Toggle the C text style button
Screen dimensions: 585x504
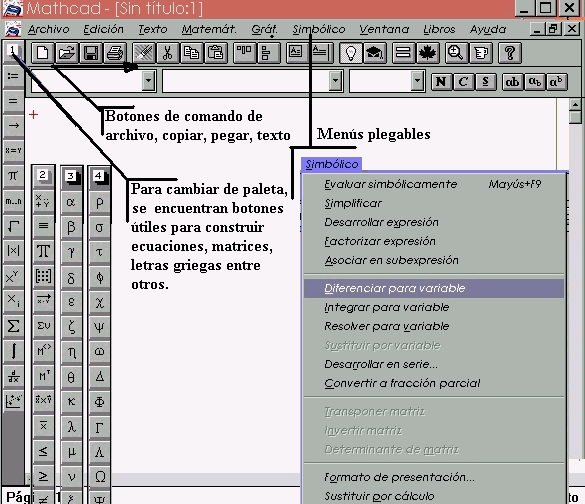click(463, 82)
